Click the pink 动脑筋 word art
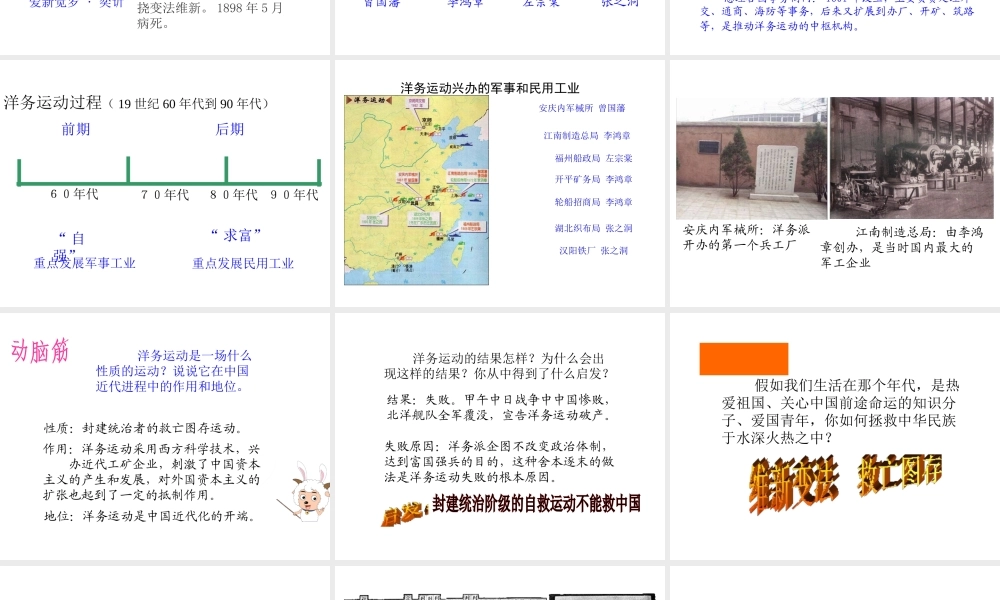The width and height of the screenshot is (1000, 600). coord(40,350)
